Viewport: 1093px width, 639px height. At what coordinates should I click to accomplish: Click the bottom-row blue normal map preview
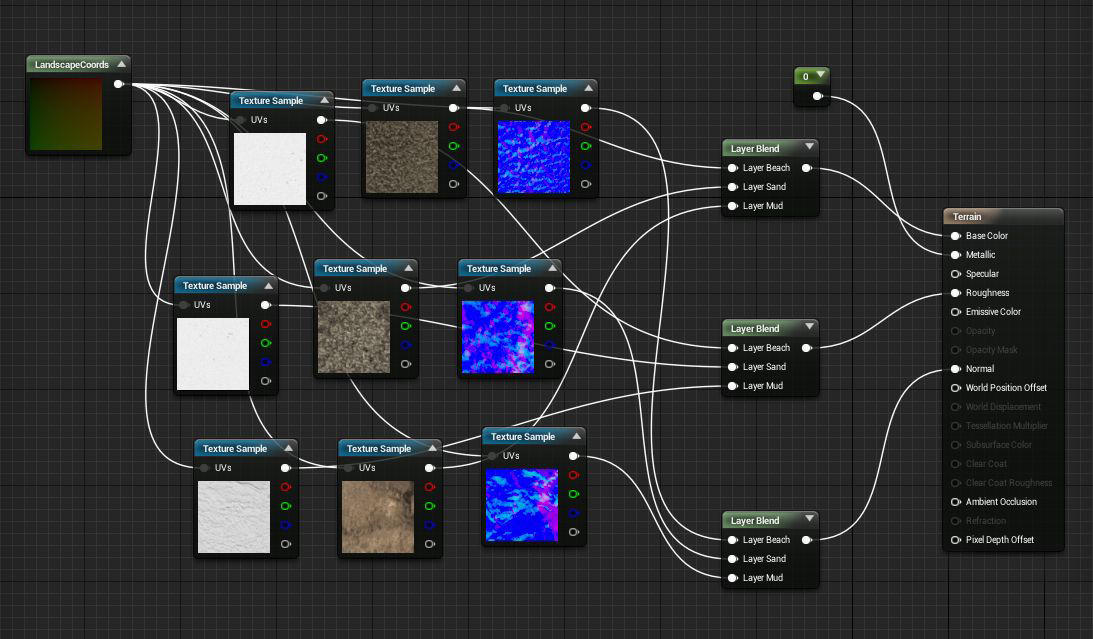pos(521,505)
